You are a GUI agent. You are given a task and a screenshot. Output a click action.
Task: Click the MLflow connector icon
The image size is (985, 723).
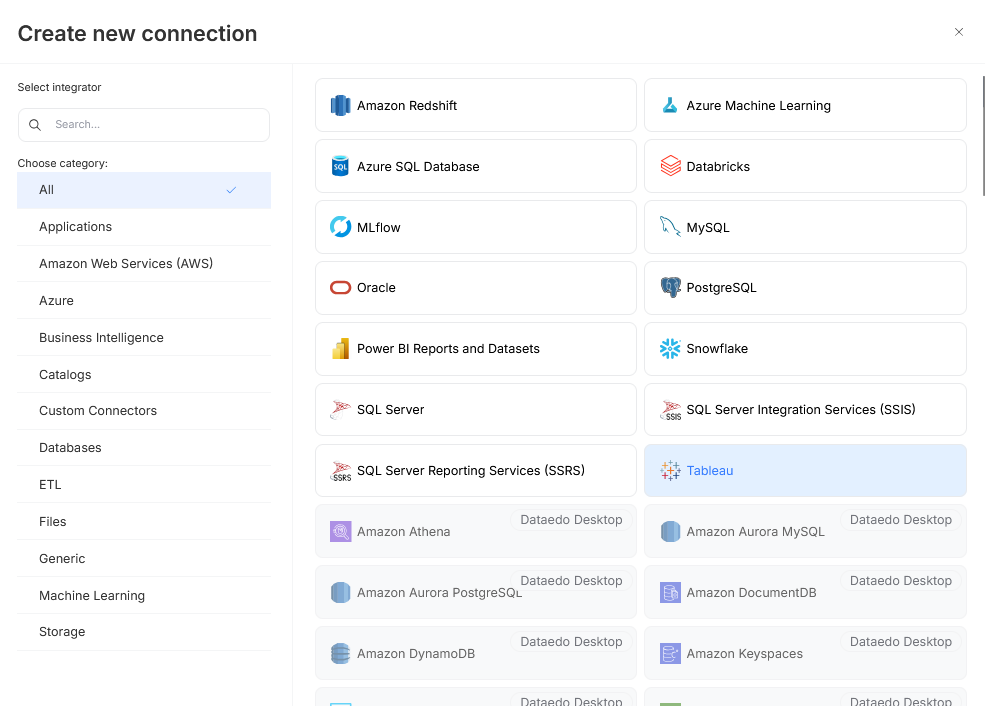[x=340, y=227]
